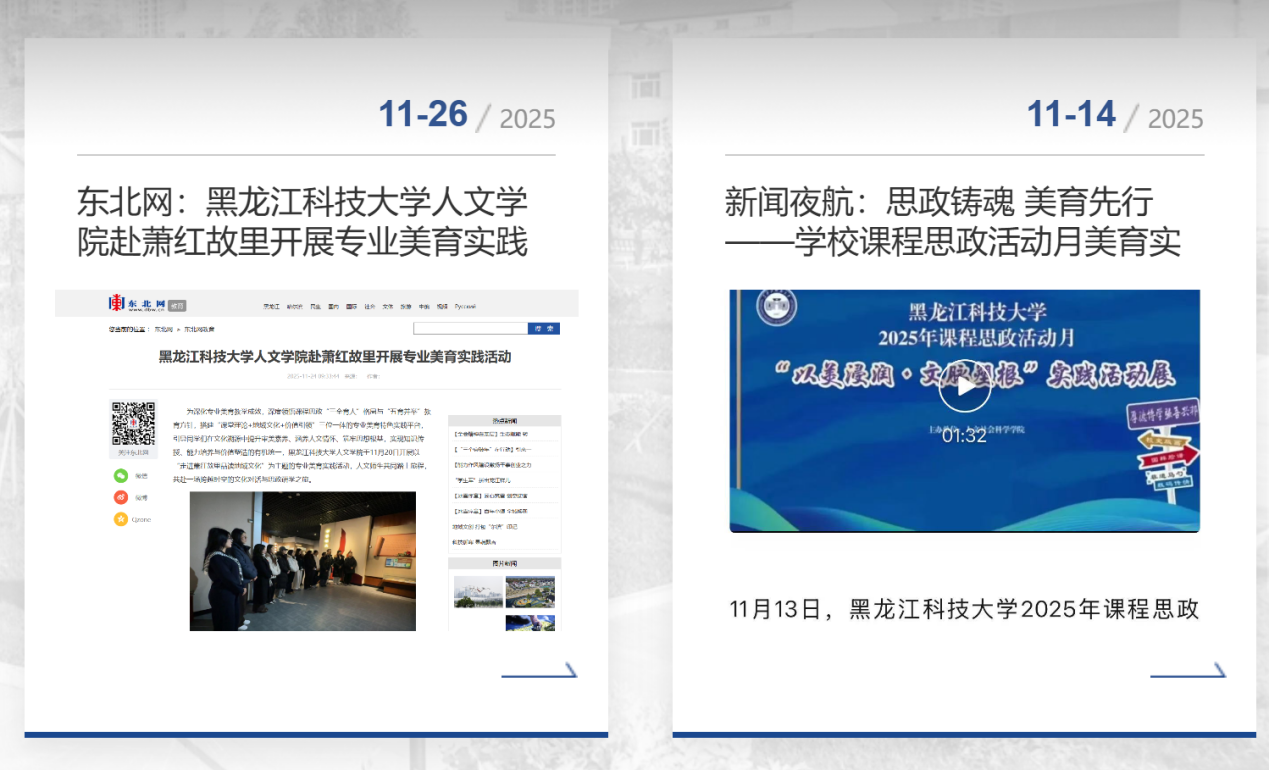The width and height of the screenshot is (1269, 770).
Task: Click the green WeChat share icon
Action: (121, 476)
